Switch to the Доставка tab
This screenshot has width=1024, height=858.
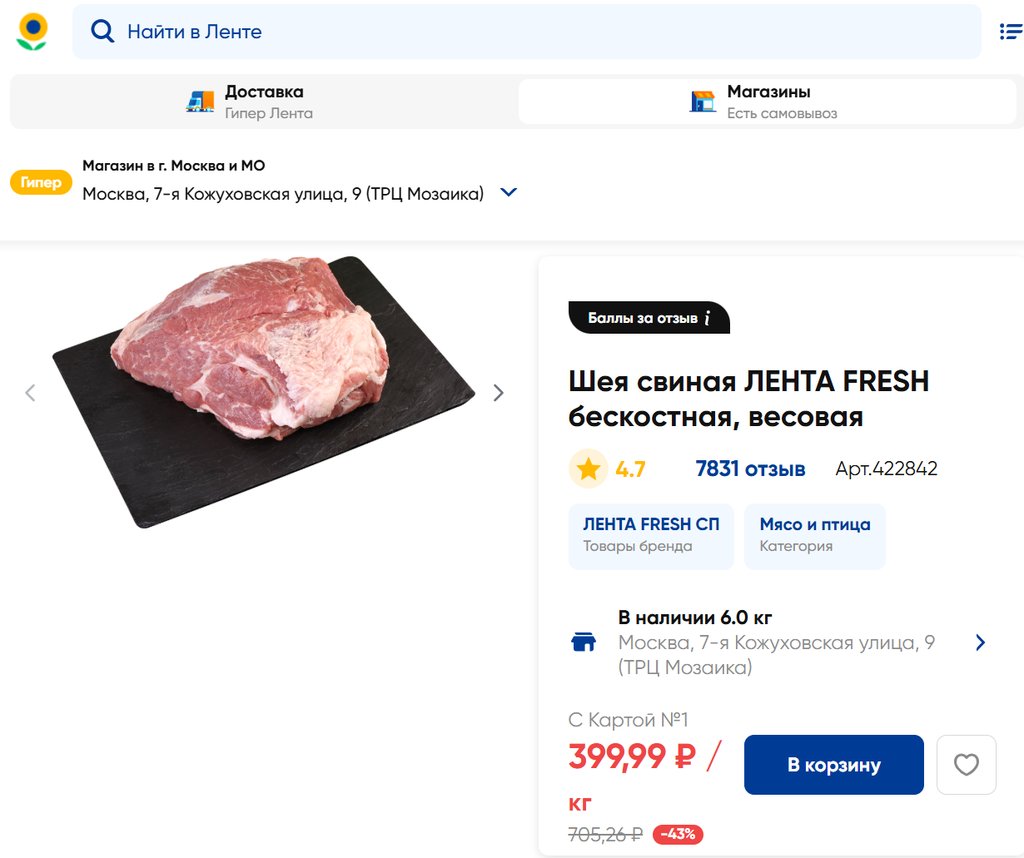[263, 101]
